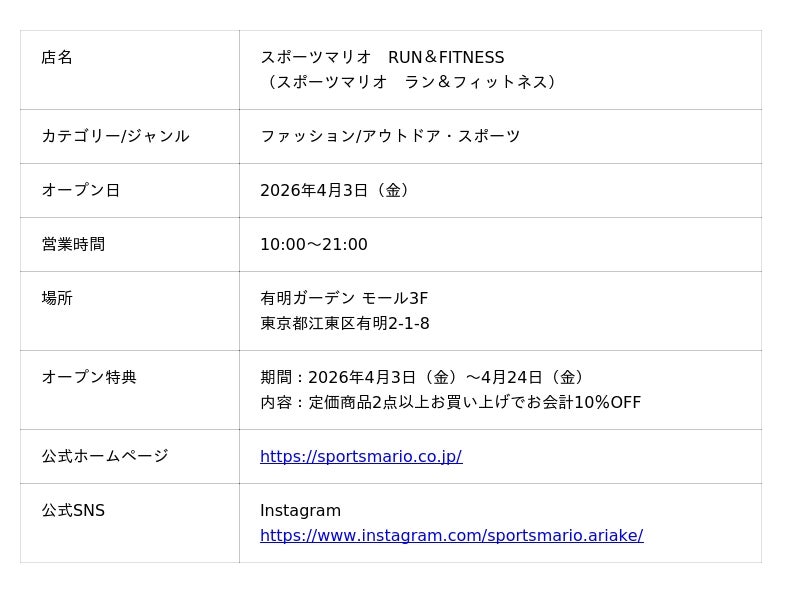Click the campaign period 期間 line
800x593 pixels.
[x=425, y=378]
